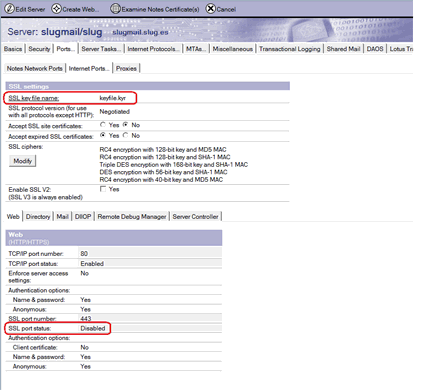The image size is (422, 390).
Task: Click the Negotiated SSL protocol value
Action: (114, 112)
